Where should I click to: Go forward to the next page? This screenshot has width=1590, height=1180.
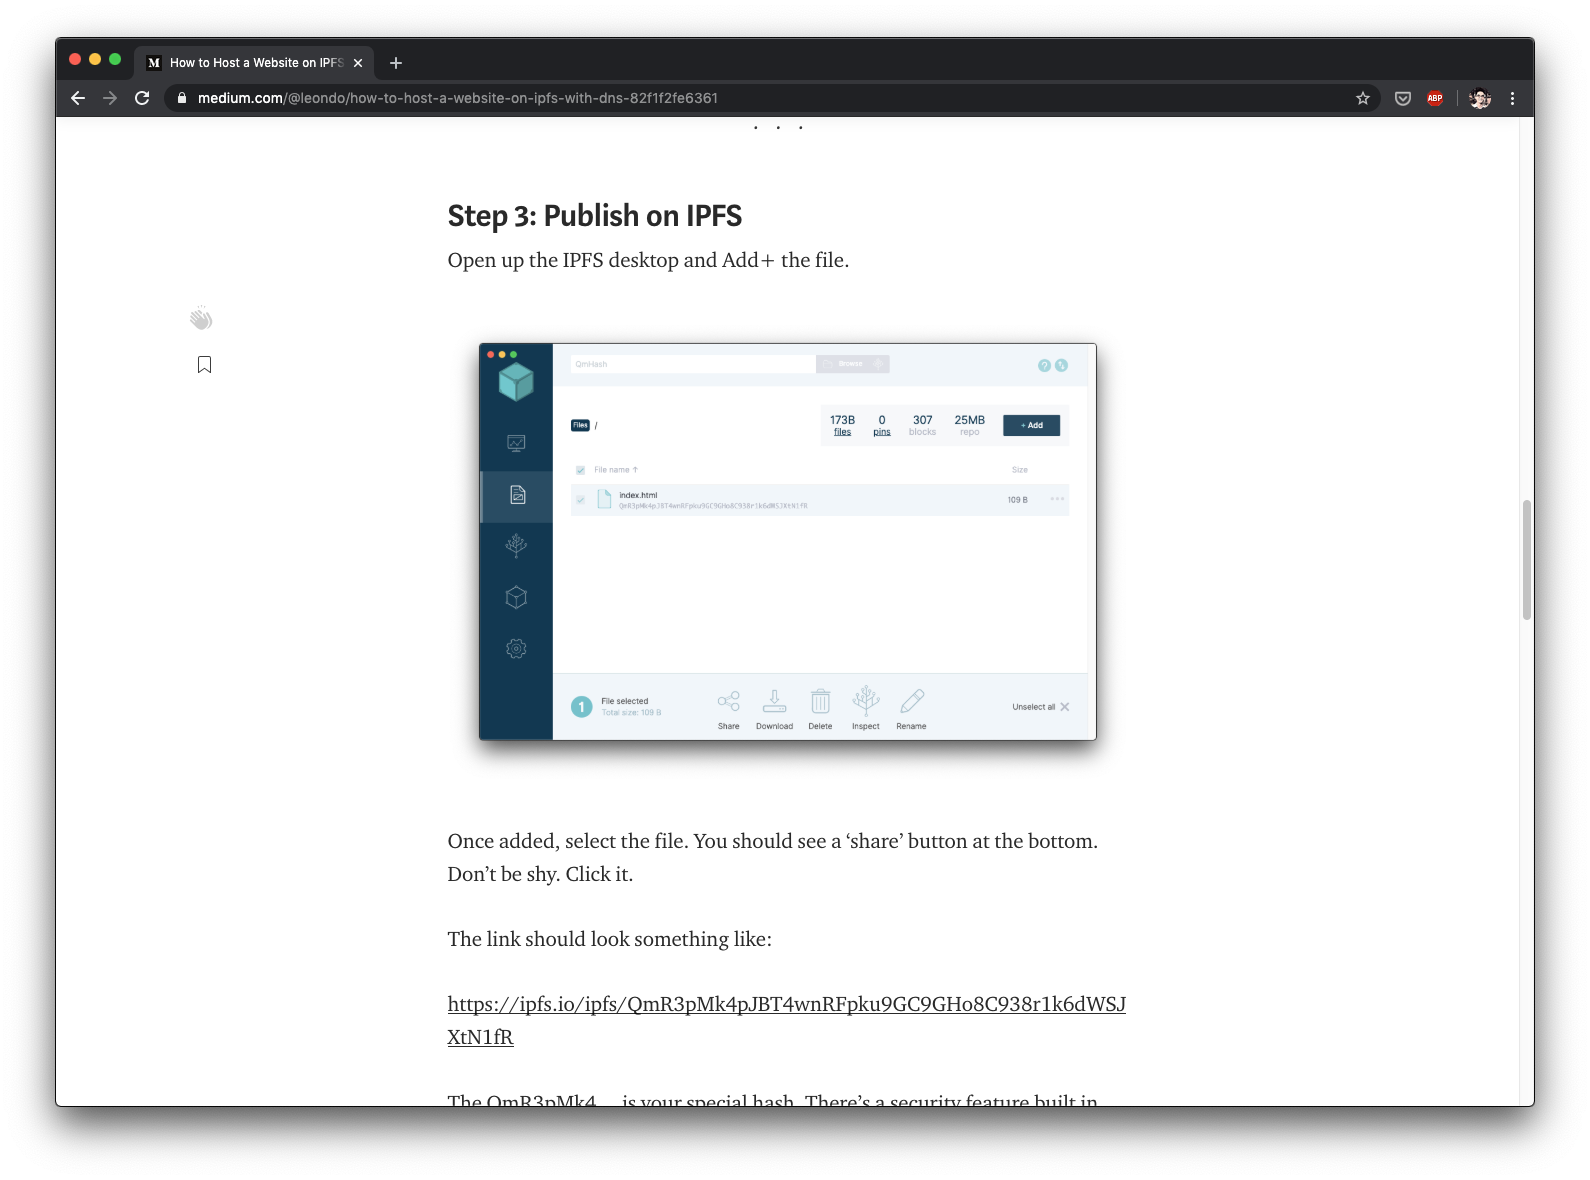click(x=110, y=98)
